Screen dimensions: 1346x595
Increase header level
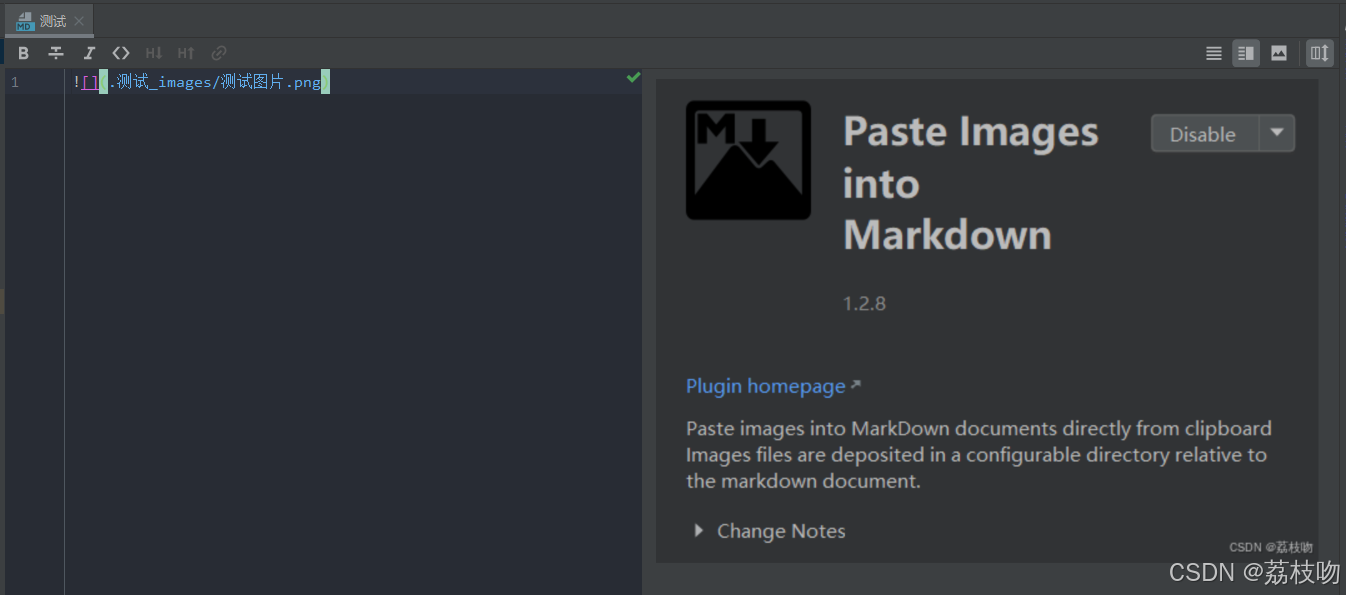(186, 53)
